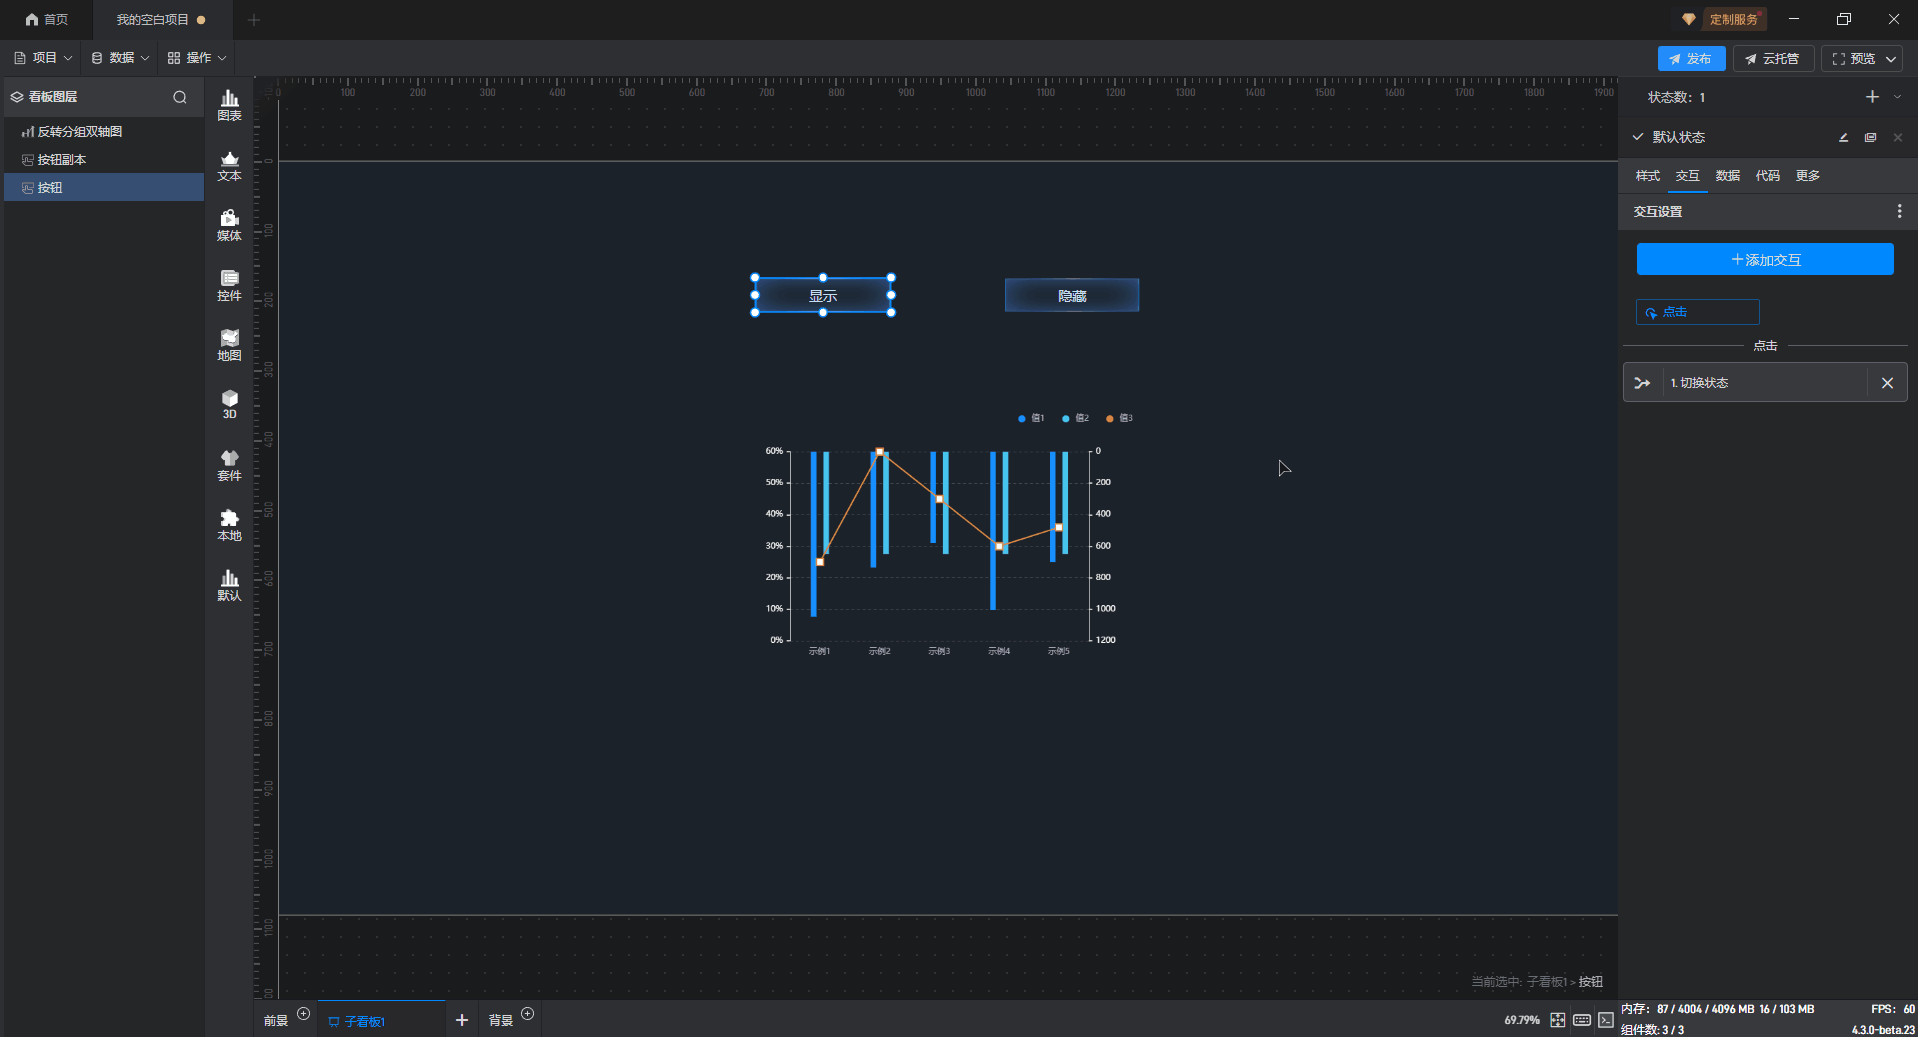Open a new project tab
Viewport: 1918px width, 1037px height.
click(x=254, y=20)
